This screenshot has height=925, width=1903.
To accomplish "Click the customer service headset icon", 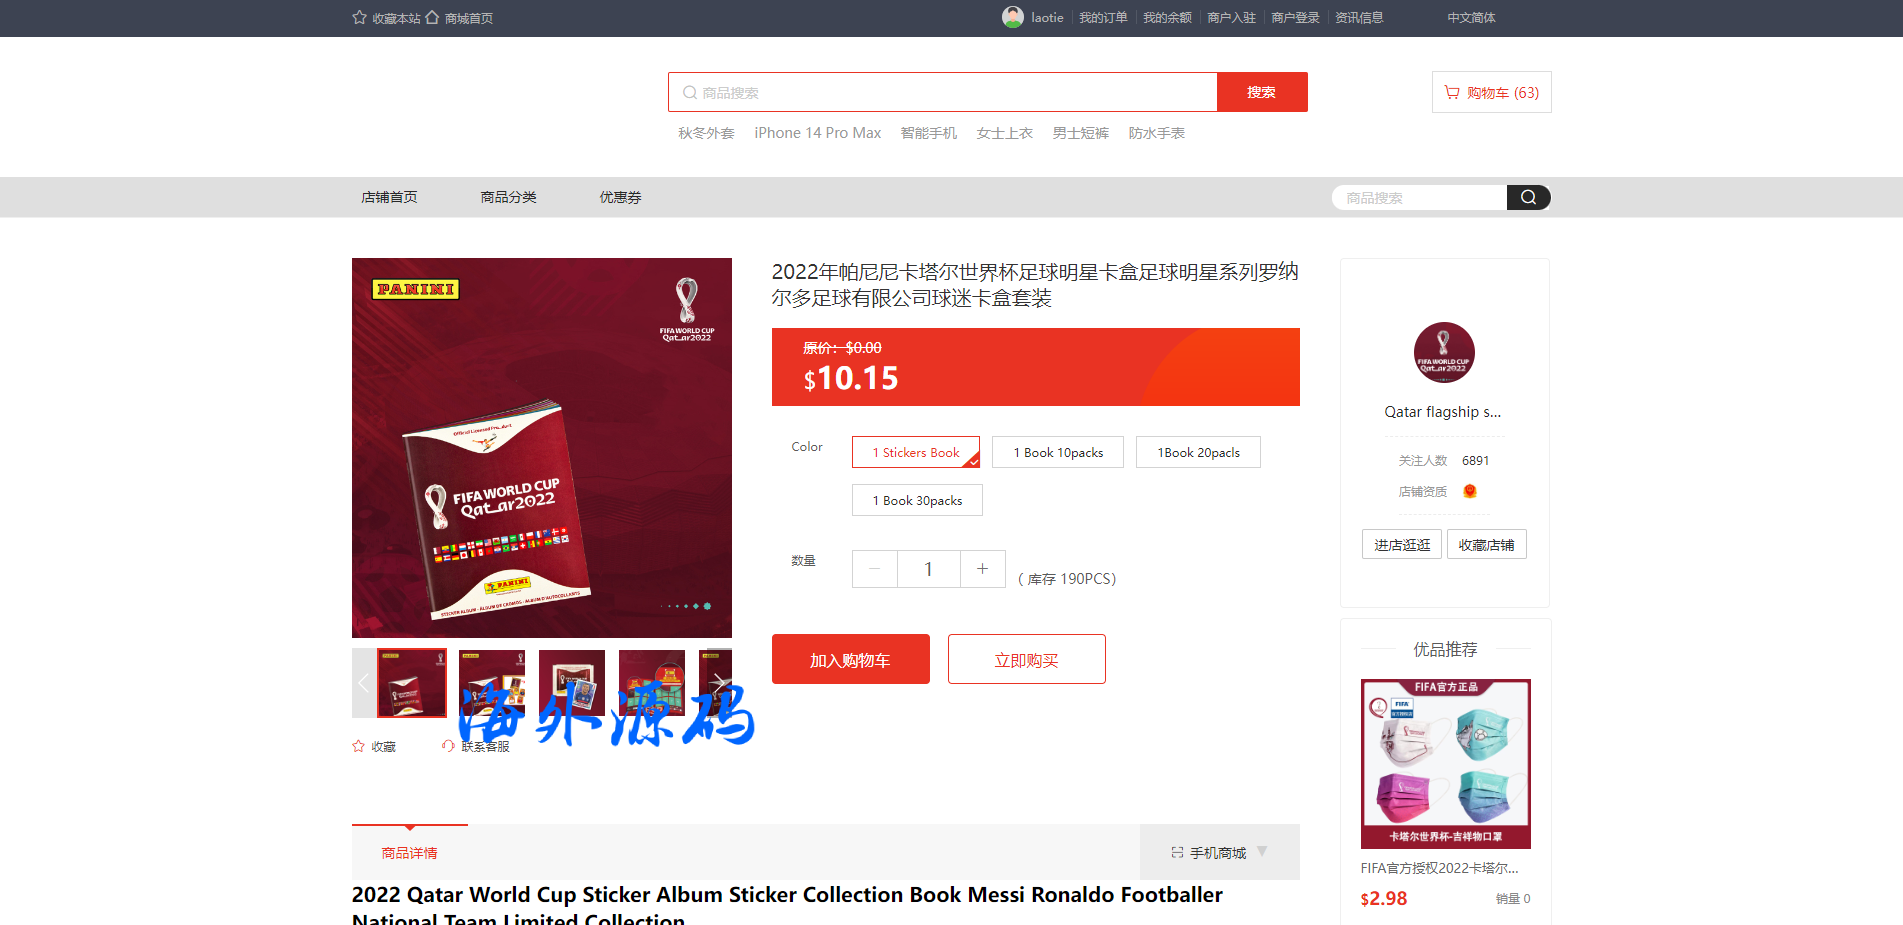I will [x=448, y=746].
